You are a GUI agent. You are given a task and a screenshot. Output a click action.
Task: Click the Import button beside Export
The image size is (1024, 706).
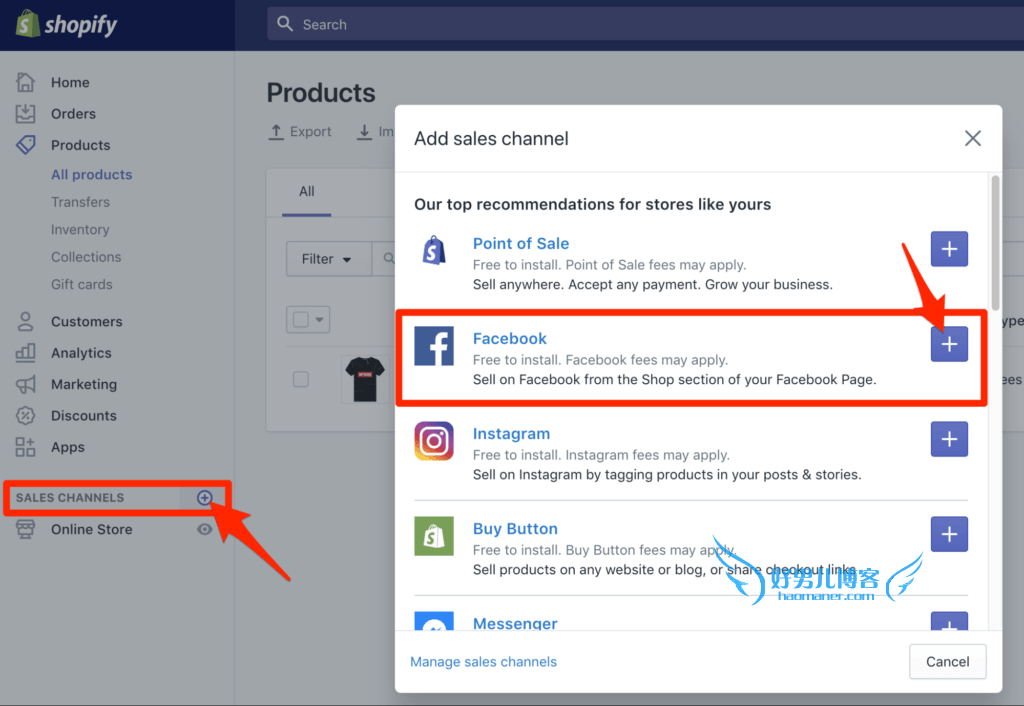376,132
